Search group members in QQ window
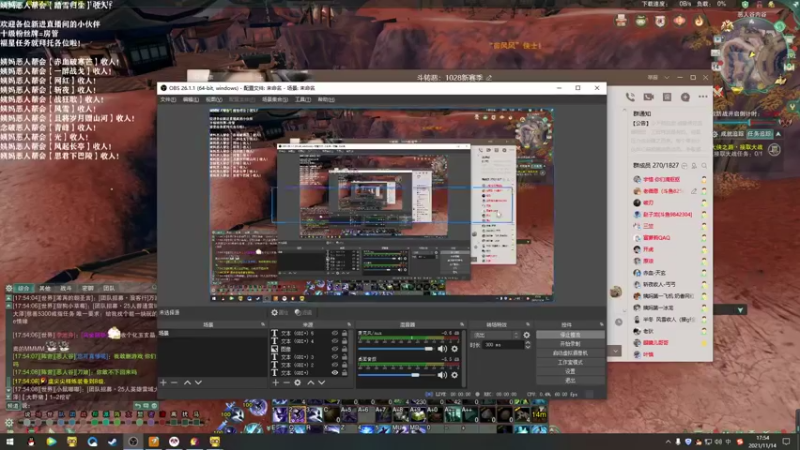Screen dimensions: 800x450 (704, 166)
